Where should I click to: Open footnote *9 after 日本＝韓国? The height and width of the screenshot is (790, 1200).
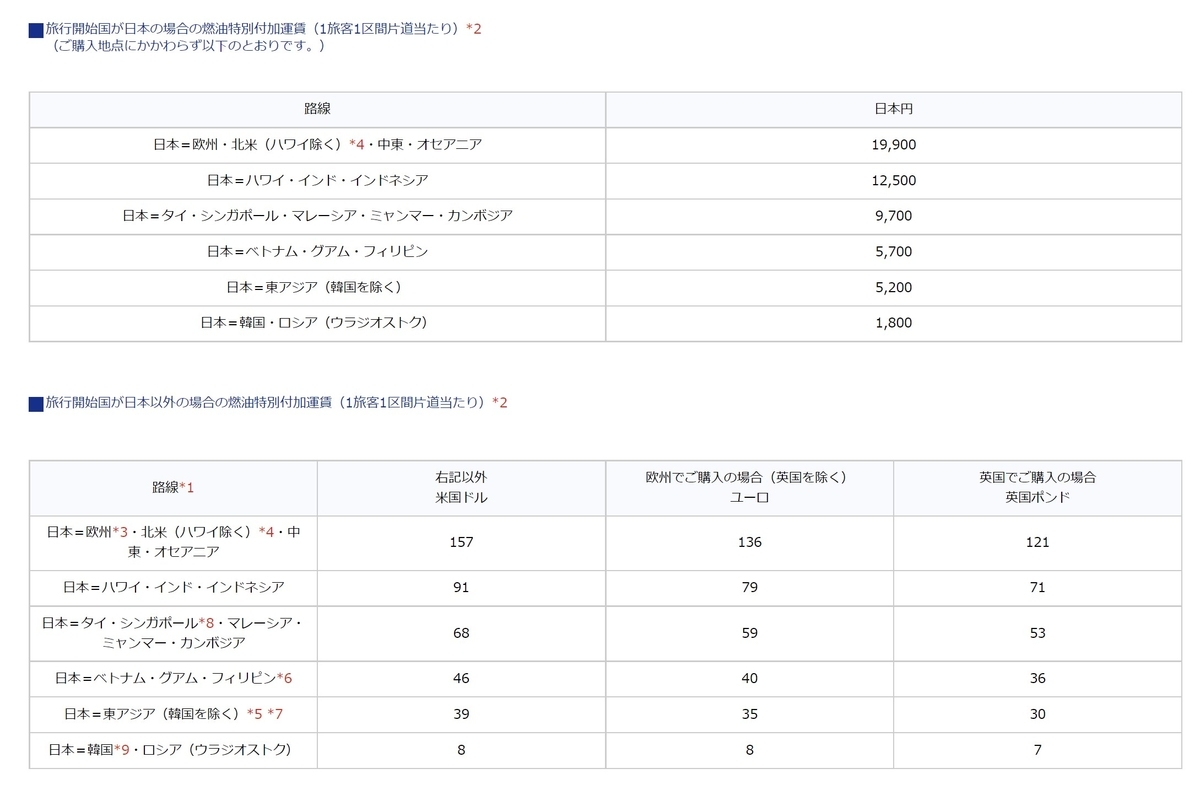coord(121,749)
